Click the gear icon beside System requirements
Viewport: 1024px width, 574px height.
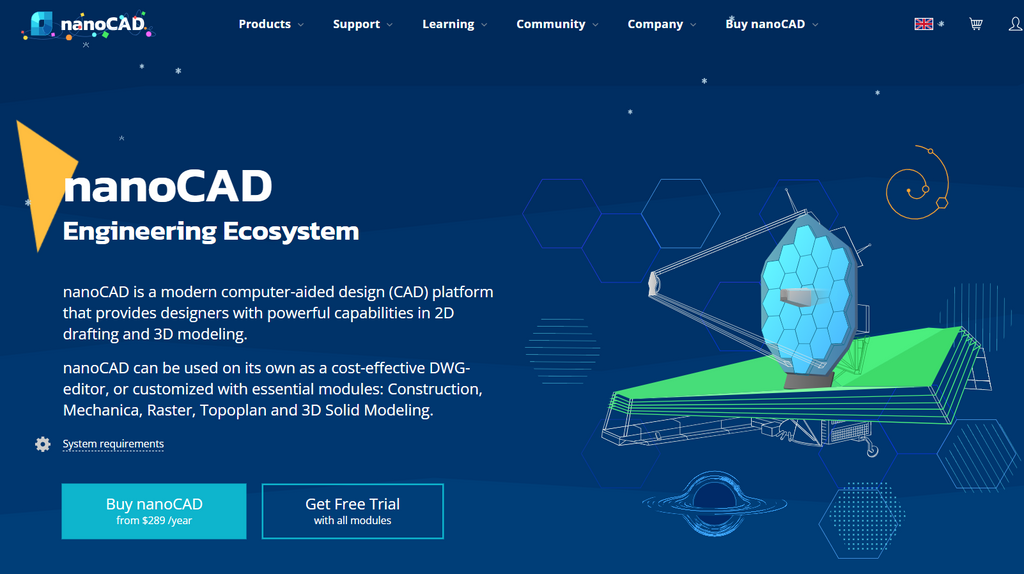point(42,444)
